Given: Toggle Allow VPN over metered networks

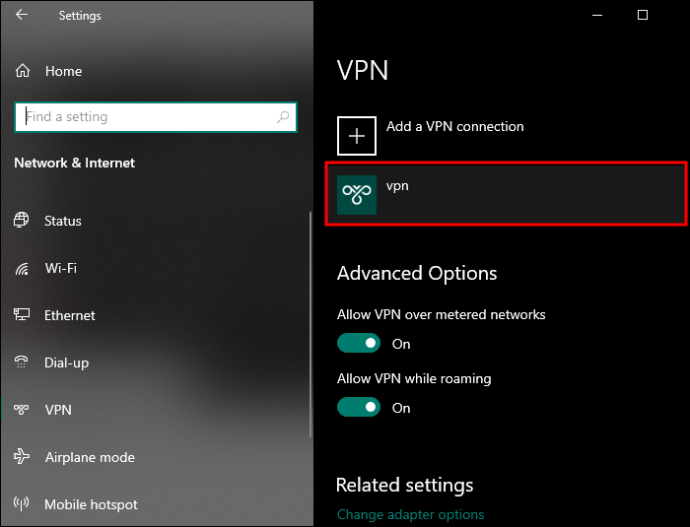Looking at the screenshot, I should [359, 343].
